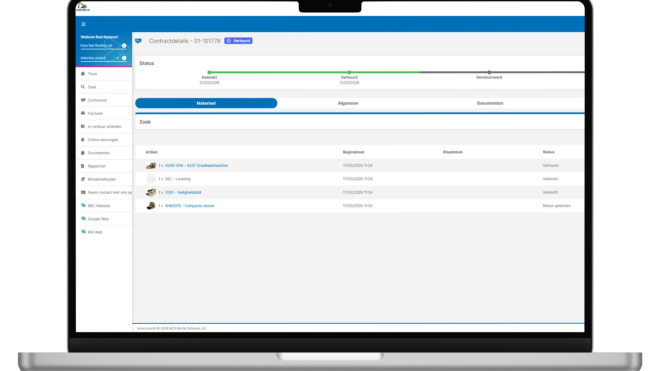Open Contracten from the sidebar
Viewport: 660px width, 371px height.
(x=97, y=100)
